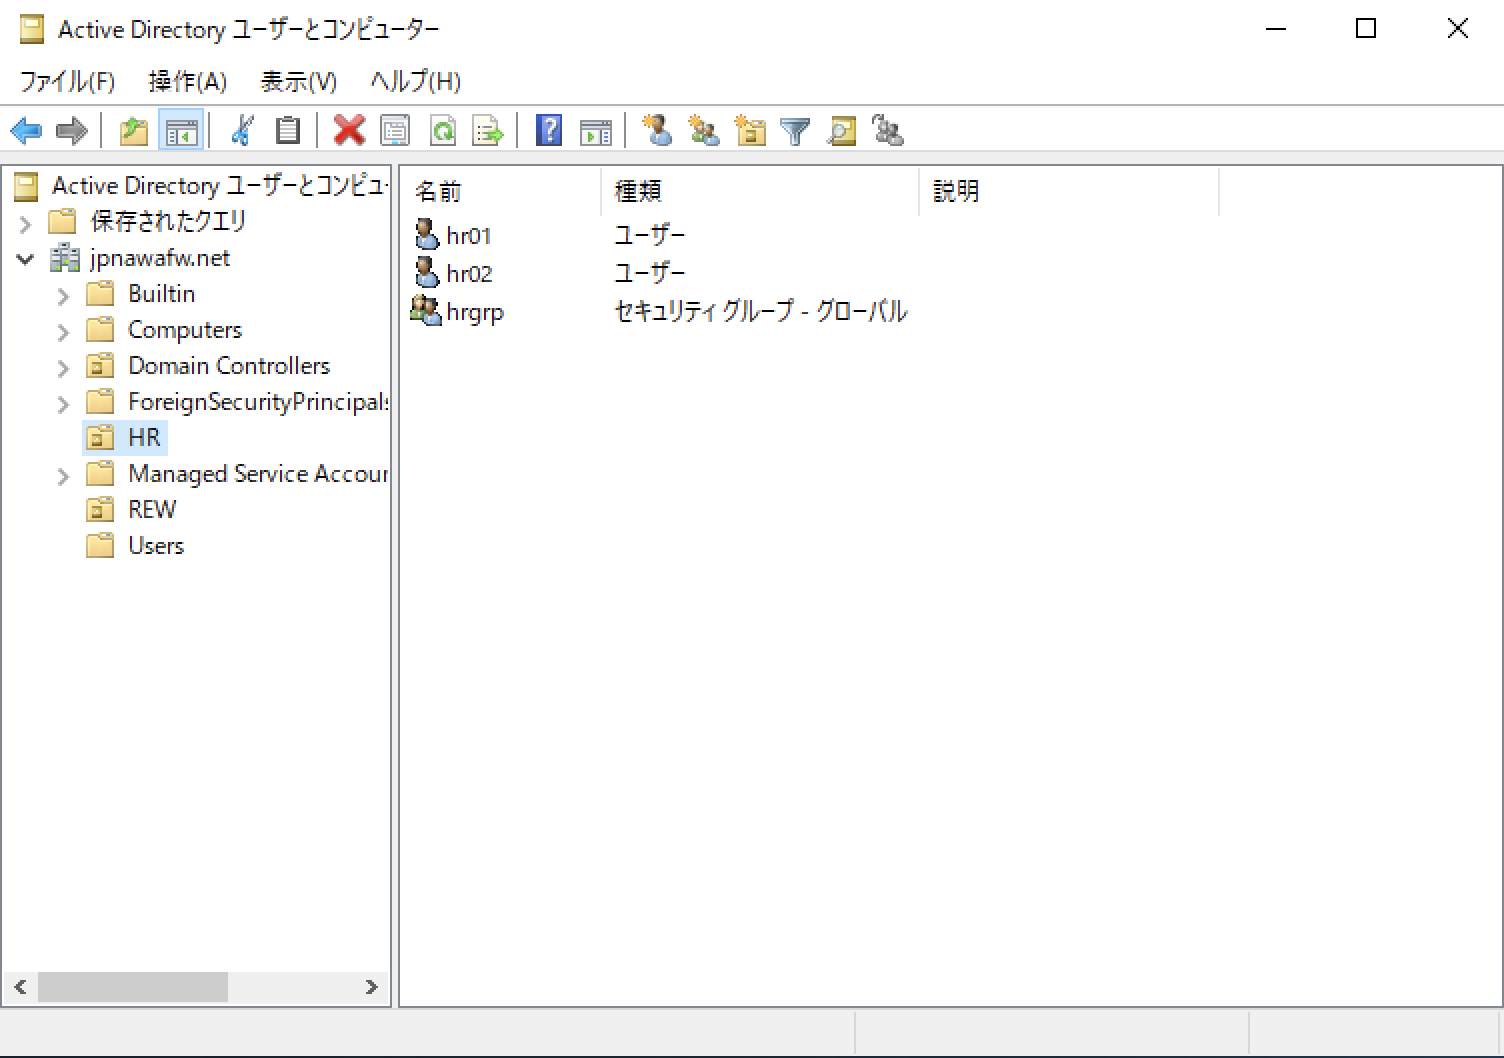Image resolution: width=1504 pixels, height=1058 pixels.
Task: Click the Find objects icon
Action: (x=842, y=130)
